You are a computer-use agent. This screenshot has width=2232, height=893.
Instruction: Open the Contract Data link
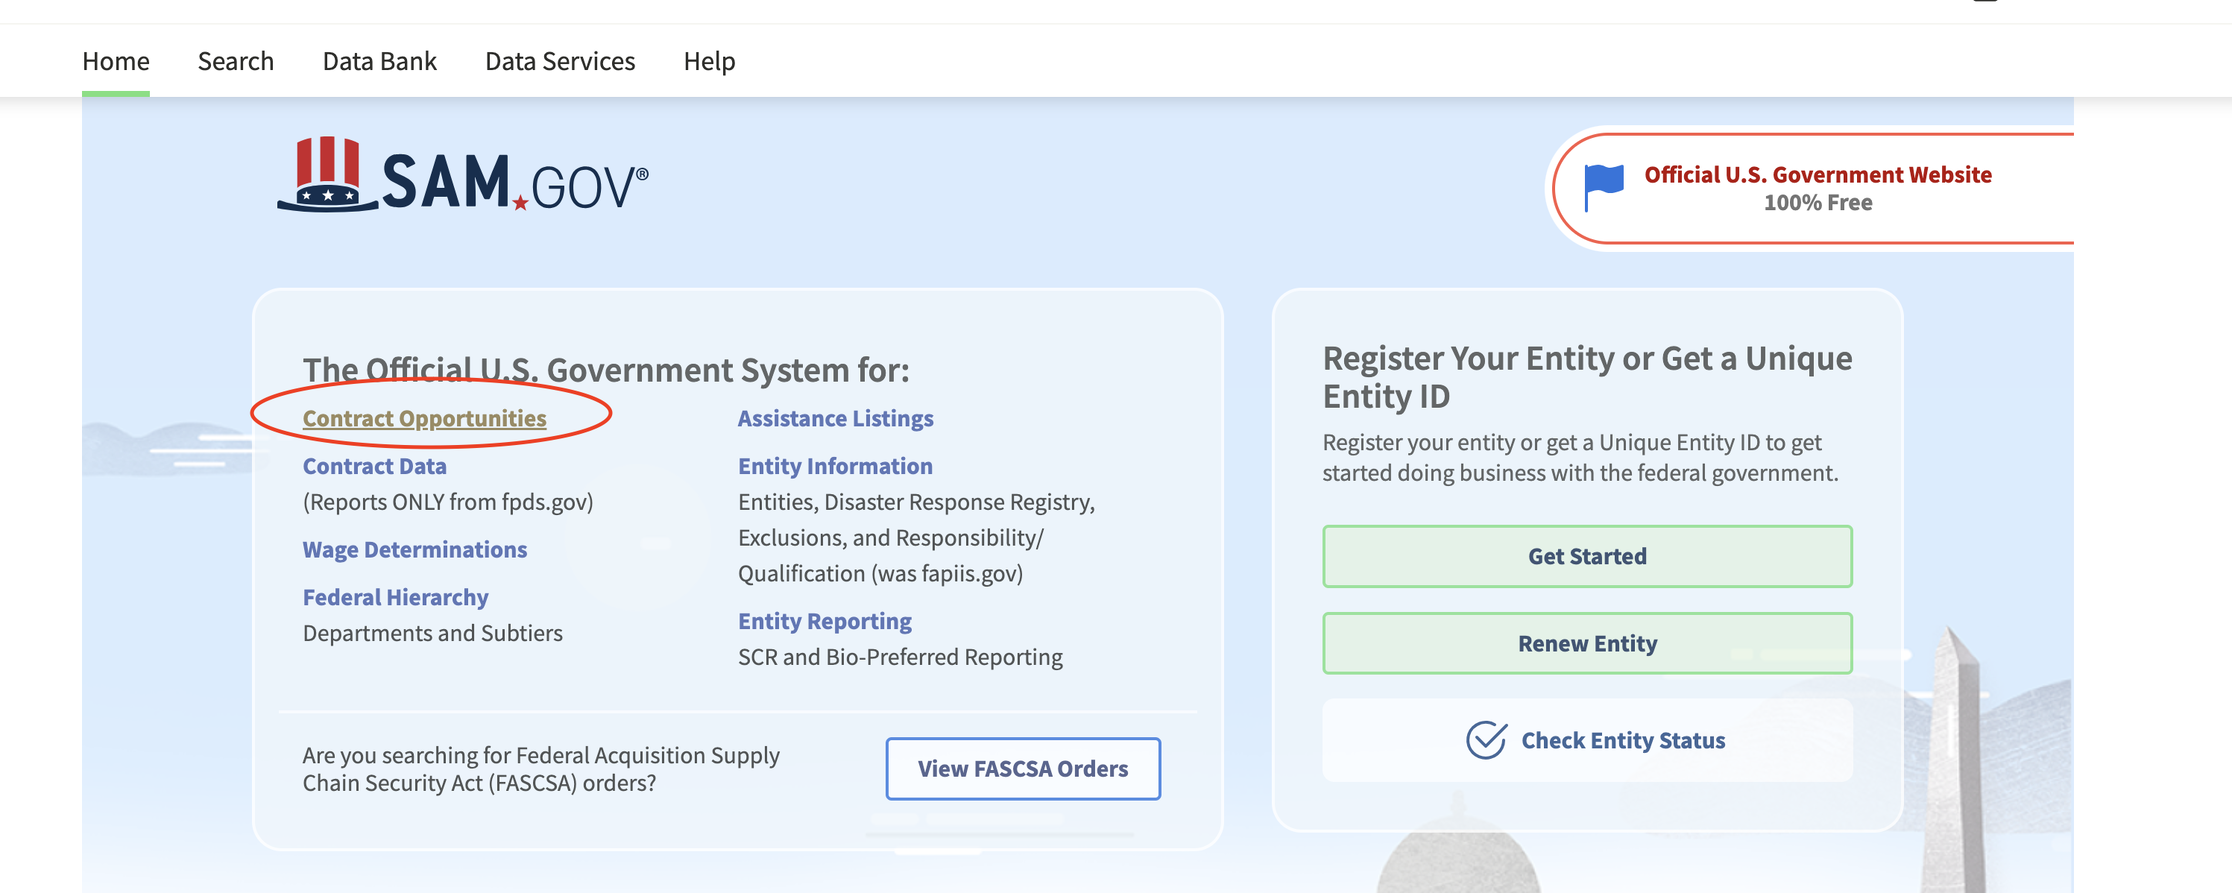tap(375, 466)
